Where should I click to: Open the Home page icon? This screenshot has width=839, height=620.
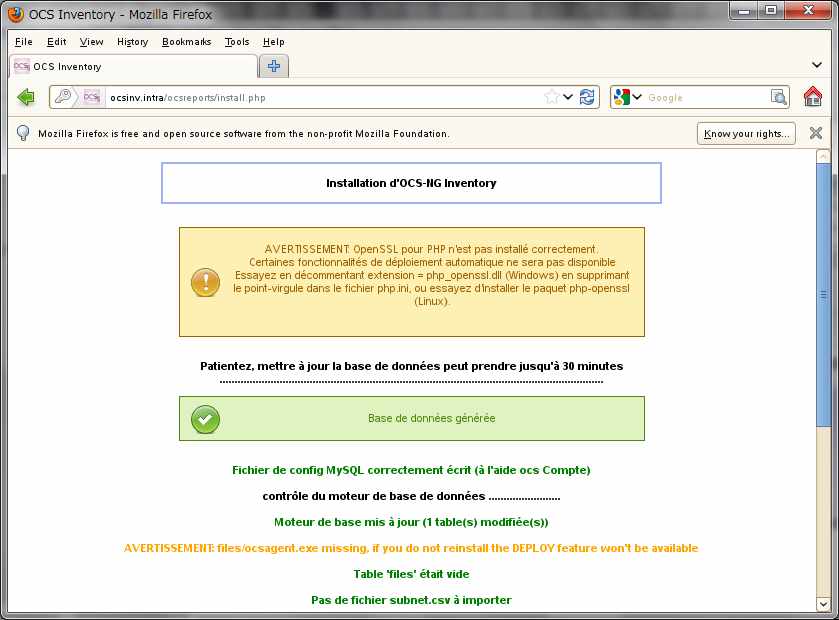click(x=813, y=96)
